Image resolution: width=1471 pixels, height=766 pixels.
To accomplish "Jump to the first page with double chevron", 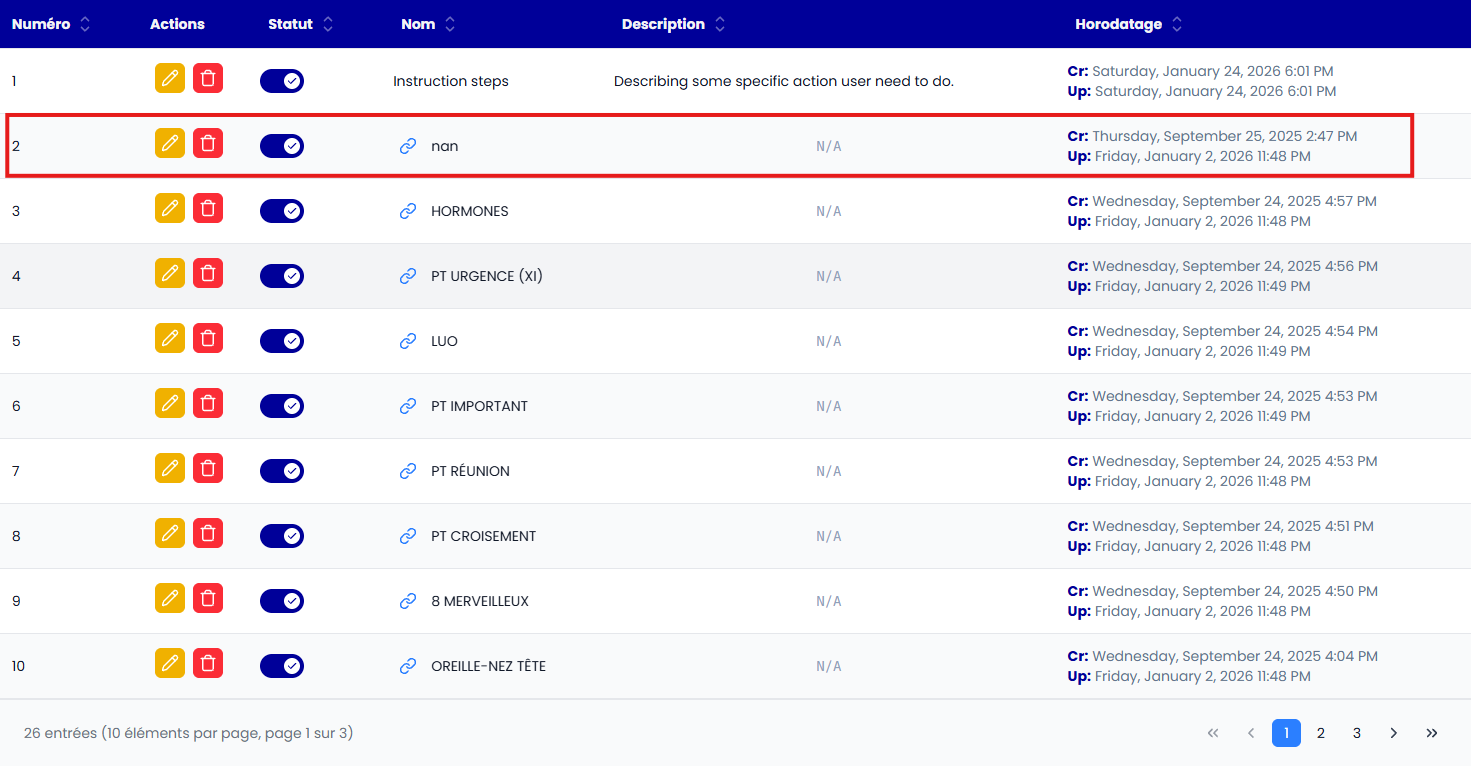I will (1213, 732).
